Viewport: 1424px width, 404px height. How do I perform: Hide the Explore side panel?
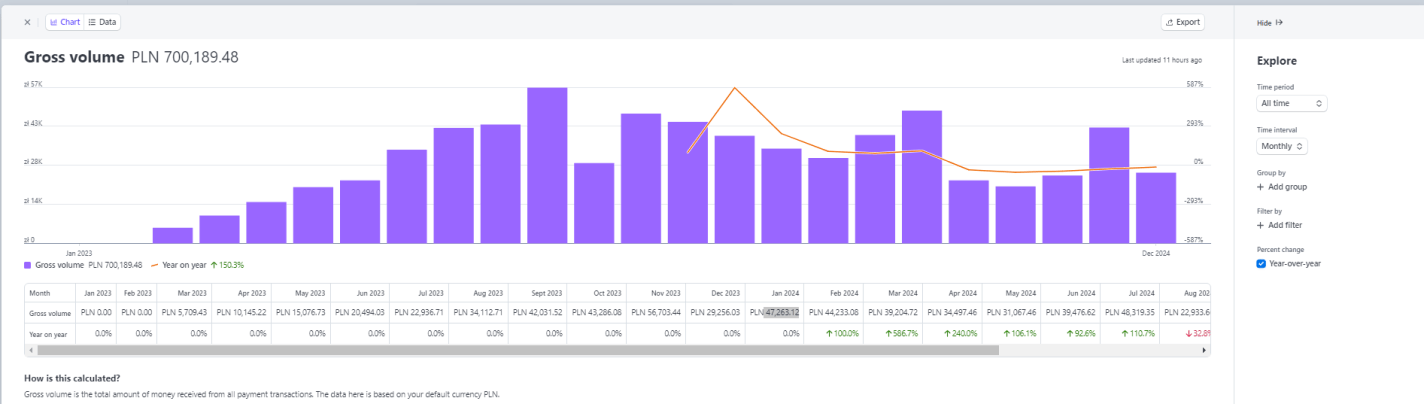pos(1269,22)
